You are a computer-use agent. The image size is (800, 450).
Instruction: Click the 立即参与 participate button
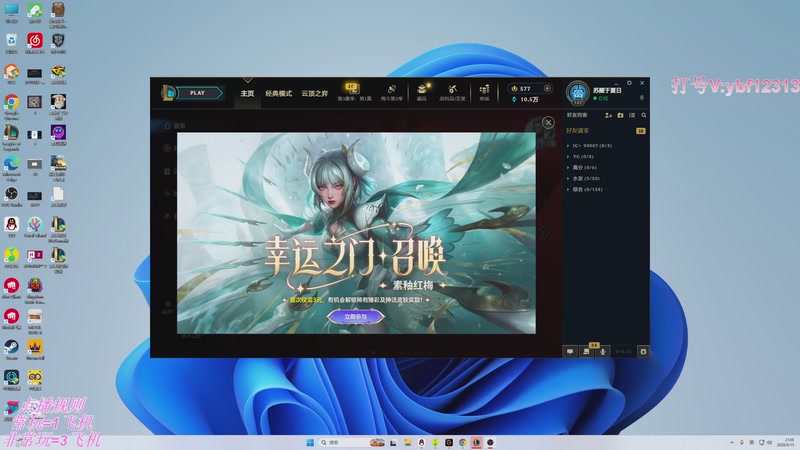pyautogui.click(x=356, y=317)
